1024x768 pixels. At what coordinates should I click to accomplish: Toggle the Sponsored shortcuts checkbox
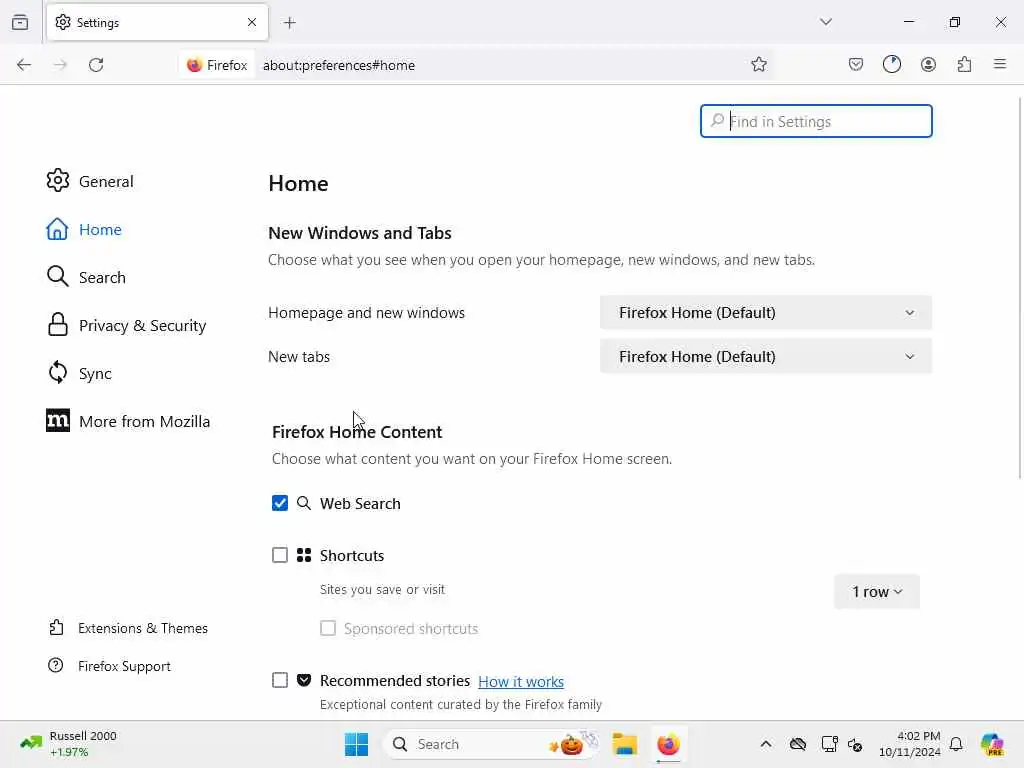[328, 628]
